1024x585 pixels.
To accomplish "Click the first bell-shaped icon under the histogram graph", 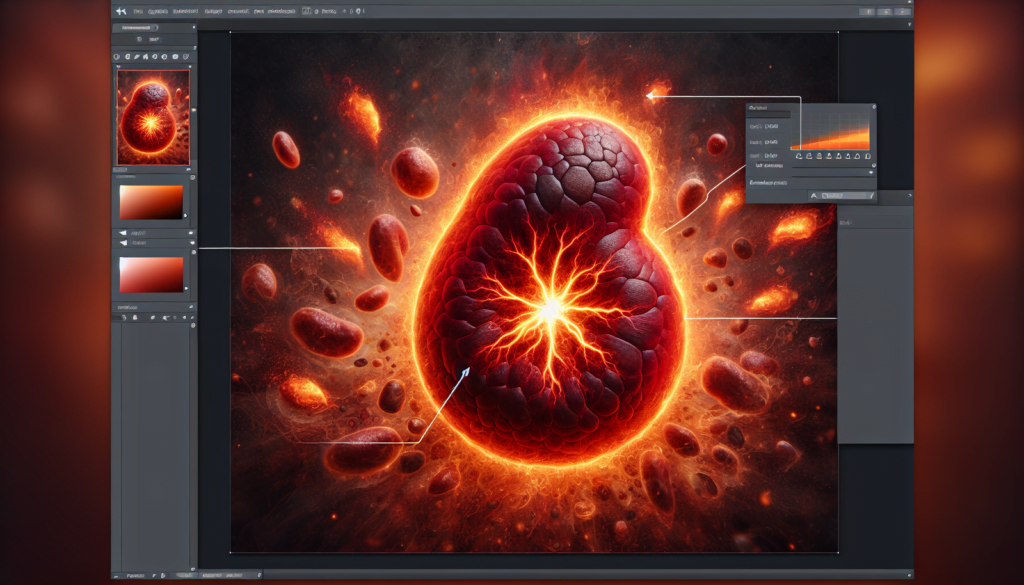I will pyautogui.click(x=798, y=157).
